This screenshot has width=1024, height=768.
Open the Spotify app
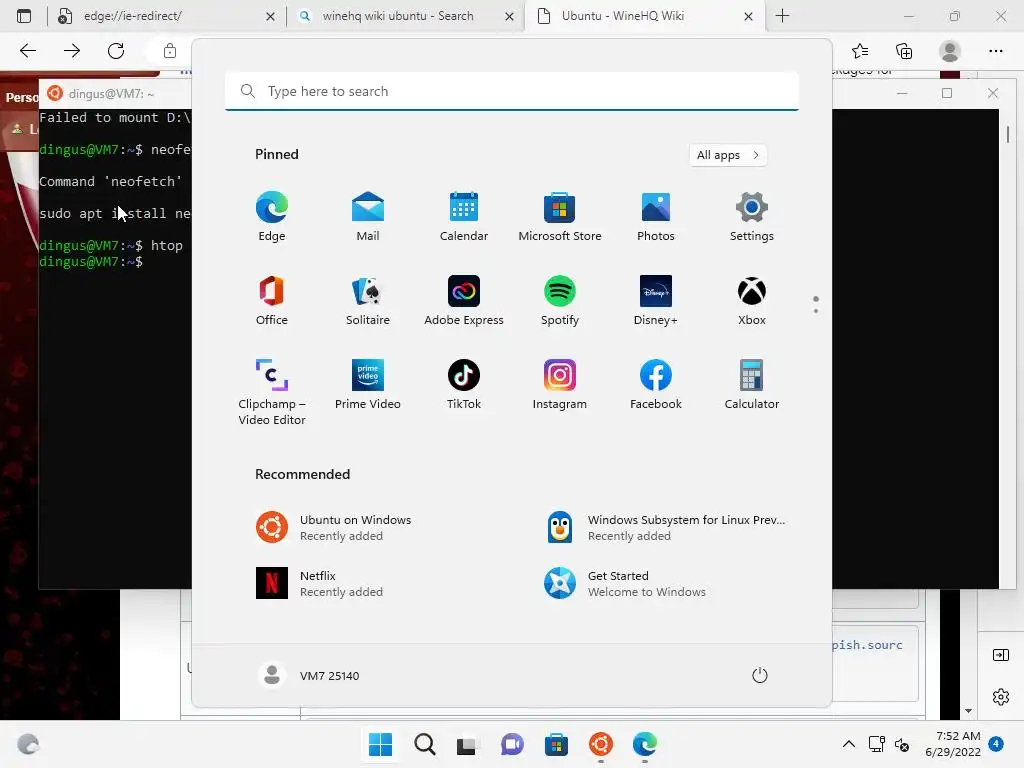point(560,300)
